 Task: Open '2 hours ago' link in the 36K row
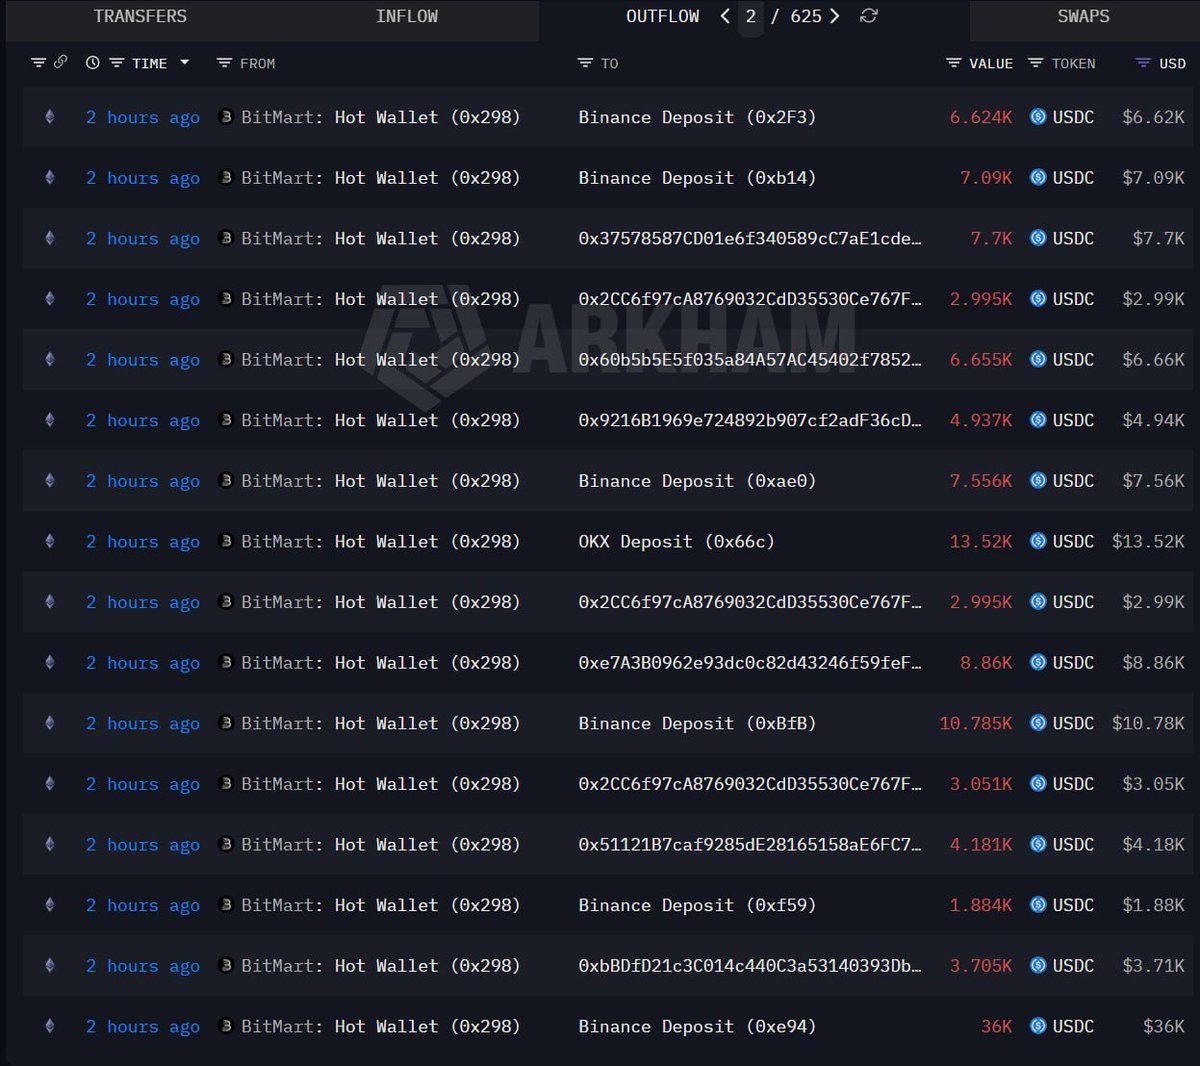[x=143, y=1027]
